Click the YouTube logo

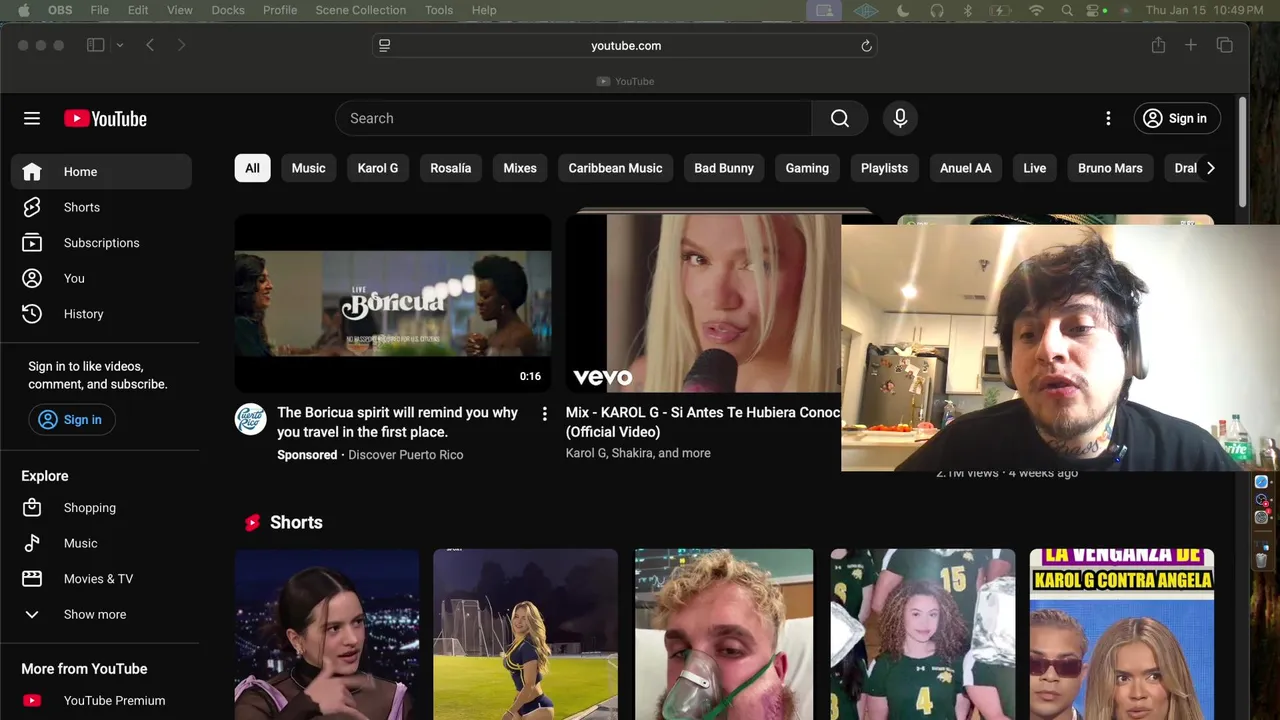tap(105, 118)
